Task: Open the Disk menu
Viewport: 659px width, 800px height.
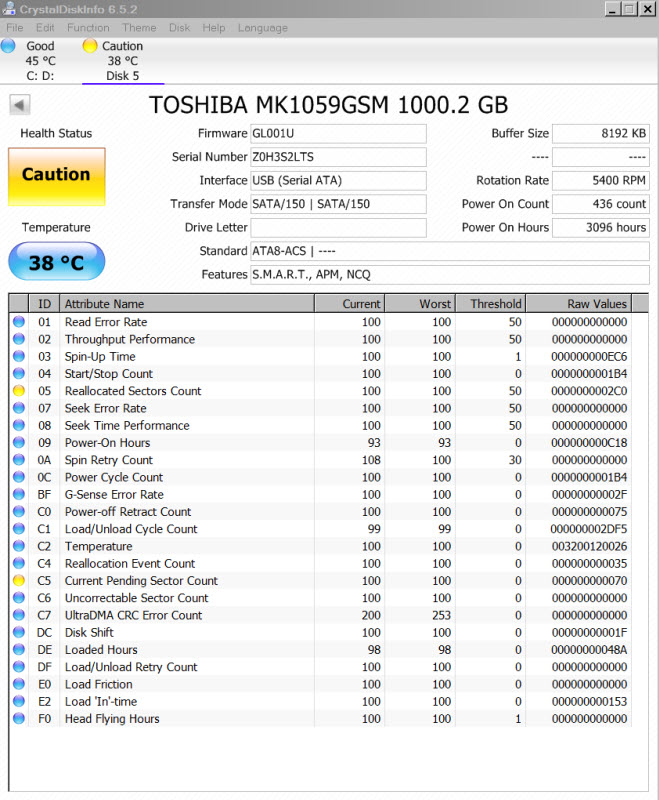Action: 180,28
